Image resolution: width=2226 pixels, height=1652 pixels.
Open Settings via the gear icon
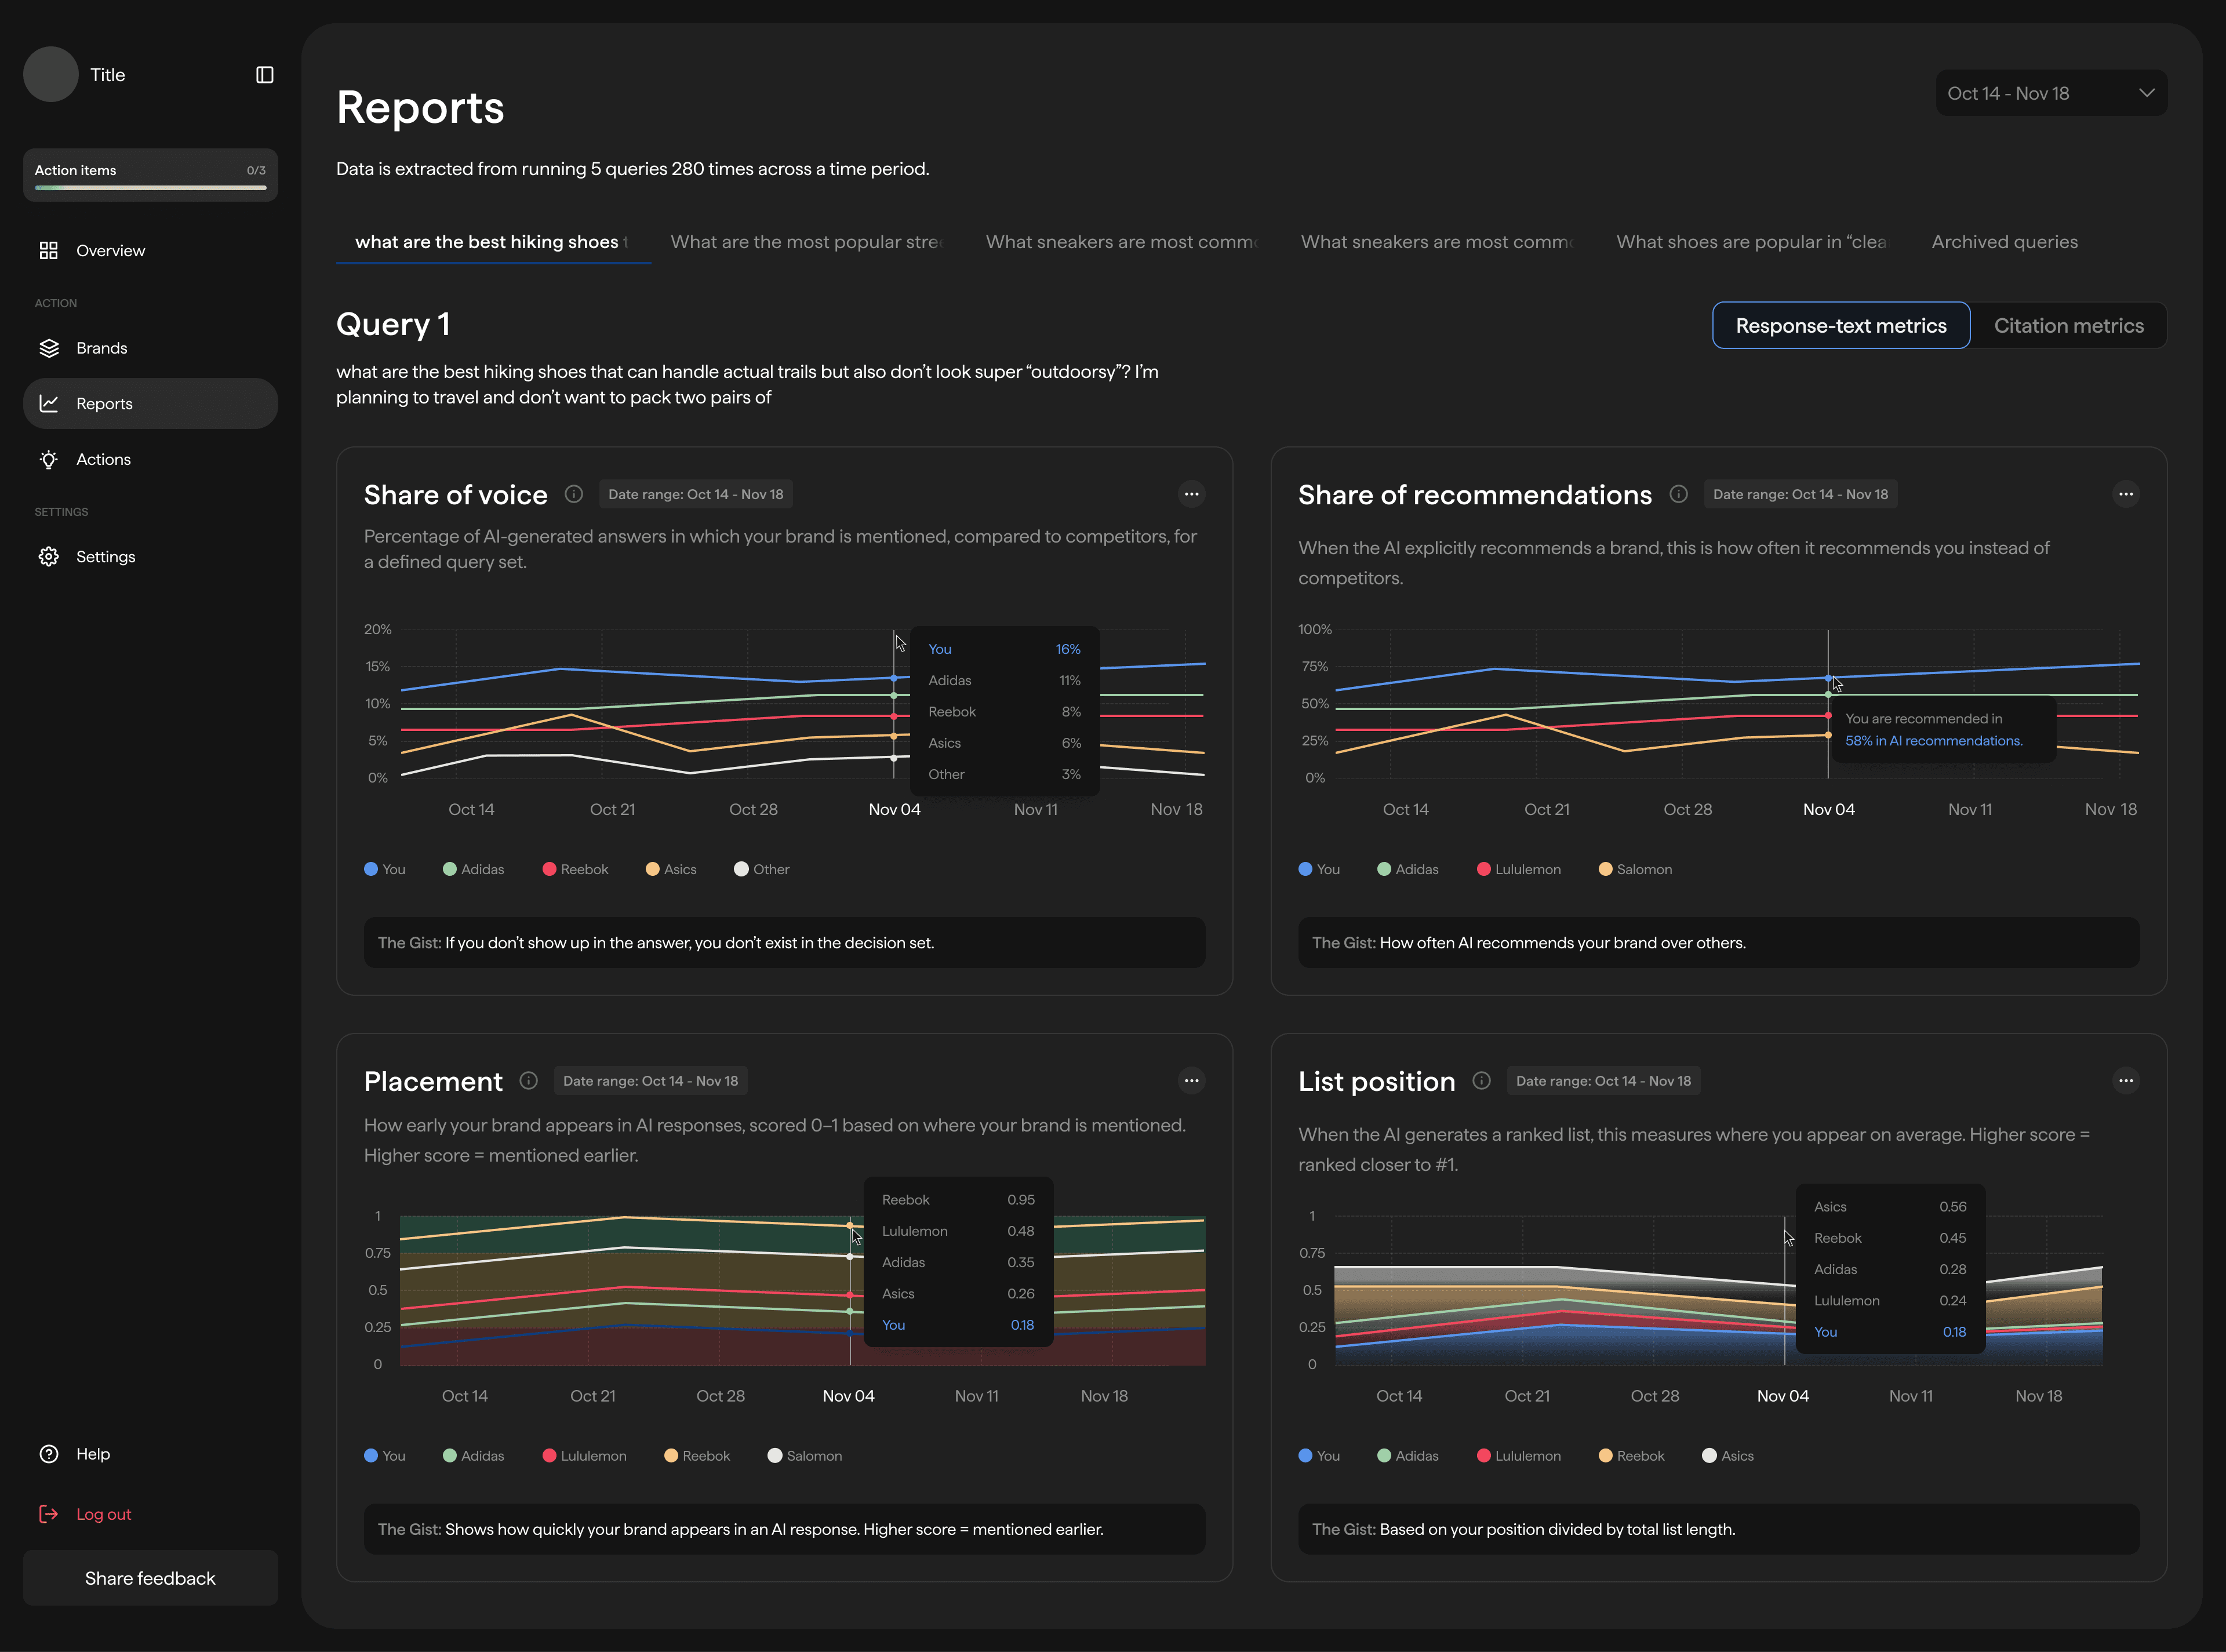[x=49, y=557]
